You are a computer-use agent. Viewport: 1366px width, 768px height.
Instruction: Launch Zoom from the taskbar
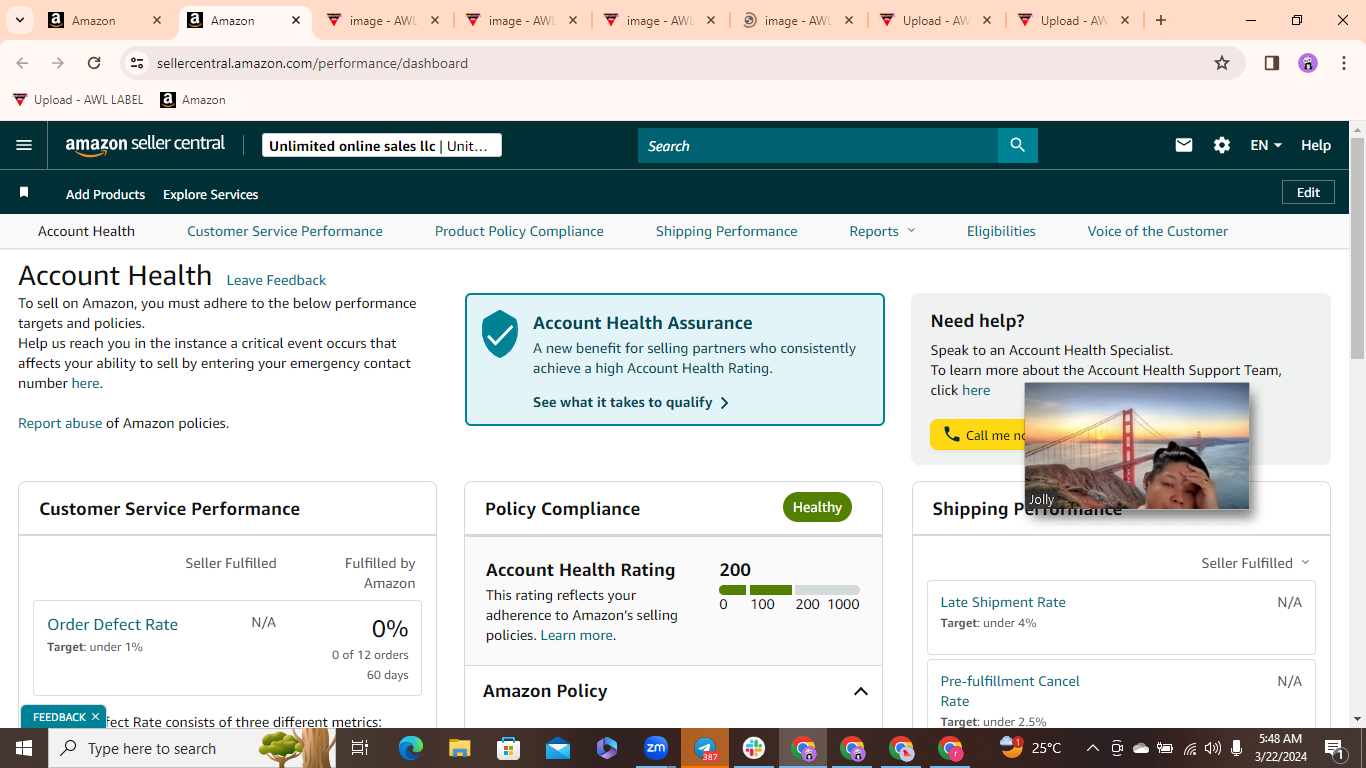coord(656,748)
